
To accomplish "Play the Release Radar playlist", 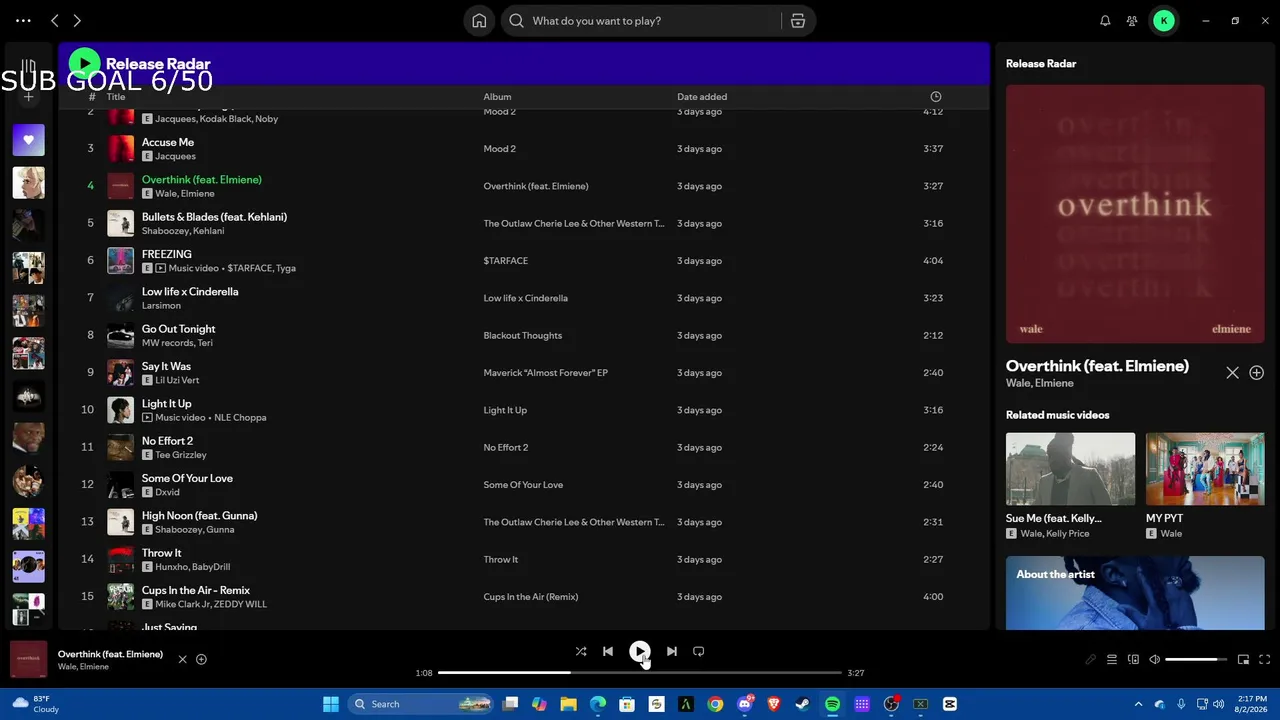I will pyautogui.click(x=84, y=64).
